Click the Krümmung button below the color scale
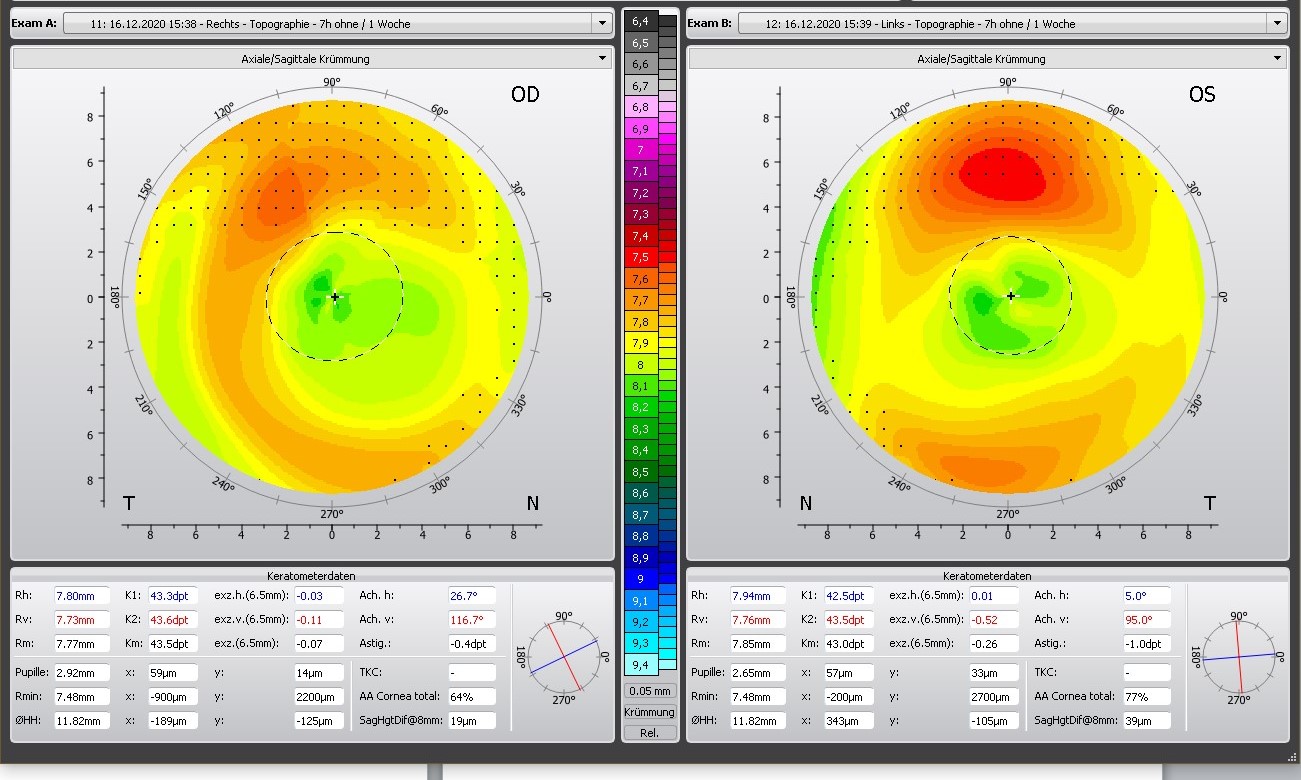This screenshot has width=1301, height=780. coord(649,712)
